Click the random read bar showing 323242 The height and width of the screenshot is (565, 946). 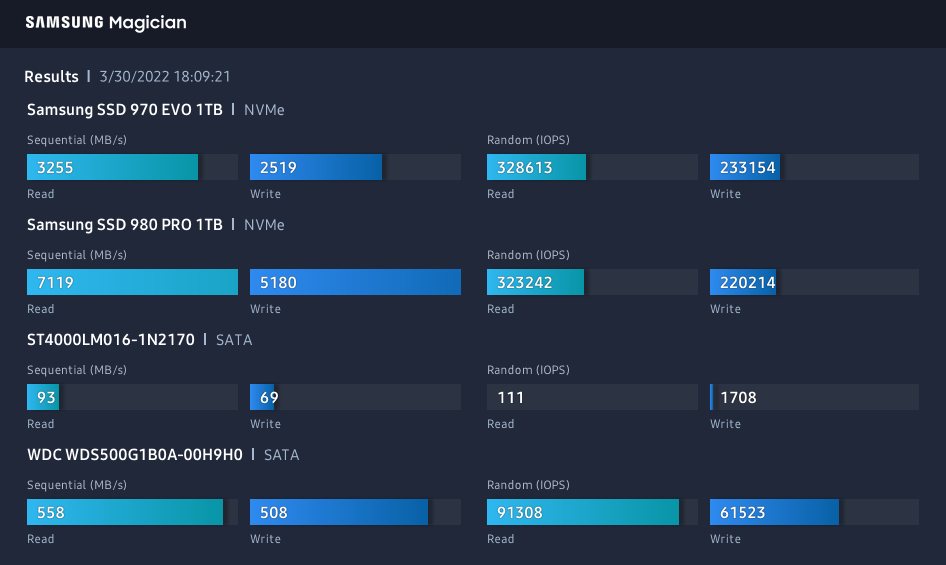tap(535, 282)
